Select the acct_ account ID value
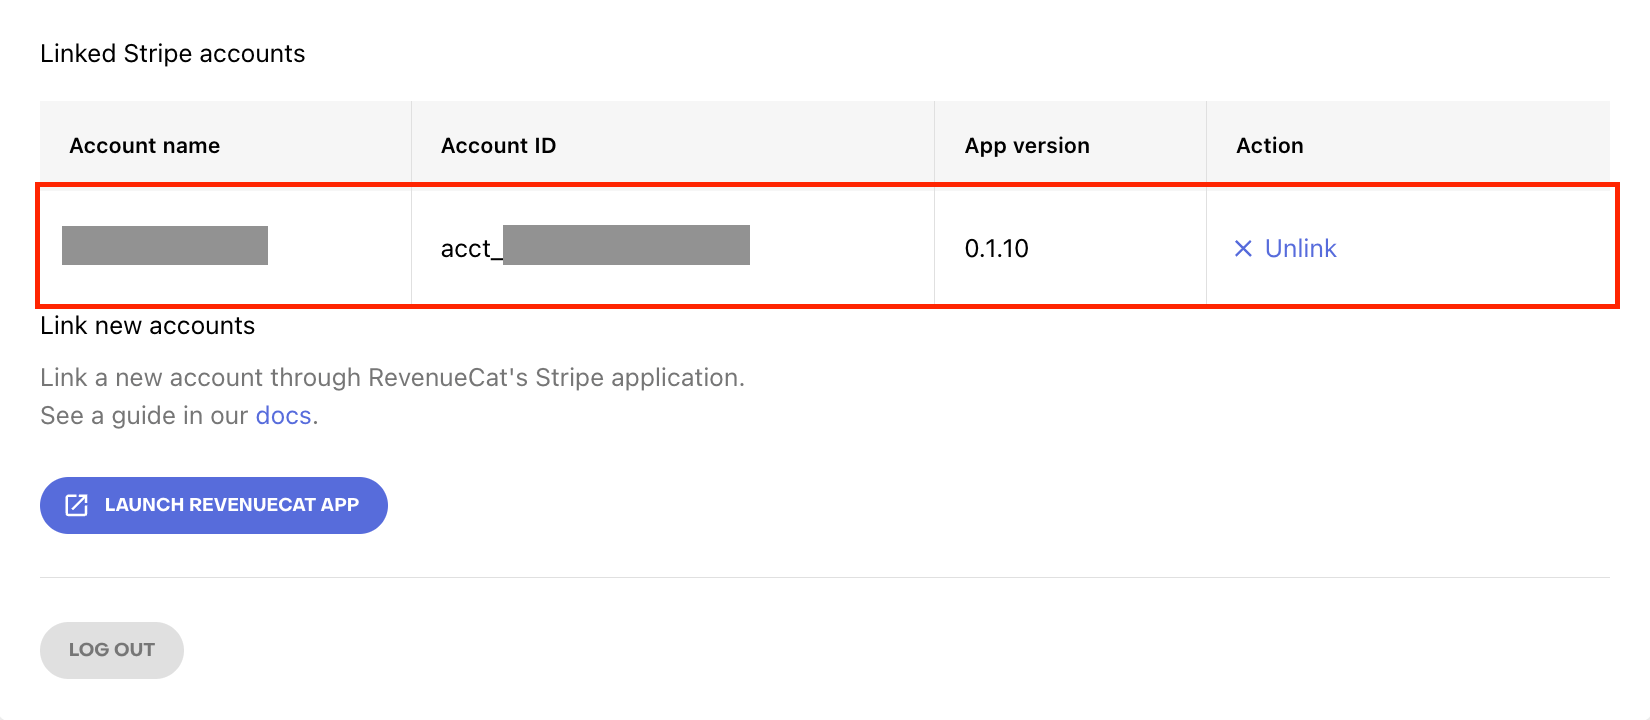1650x720 pixels. click(595, 247)
